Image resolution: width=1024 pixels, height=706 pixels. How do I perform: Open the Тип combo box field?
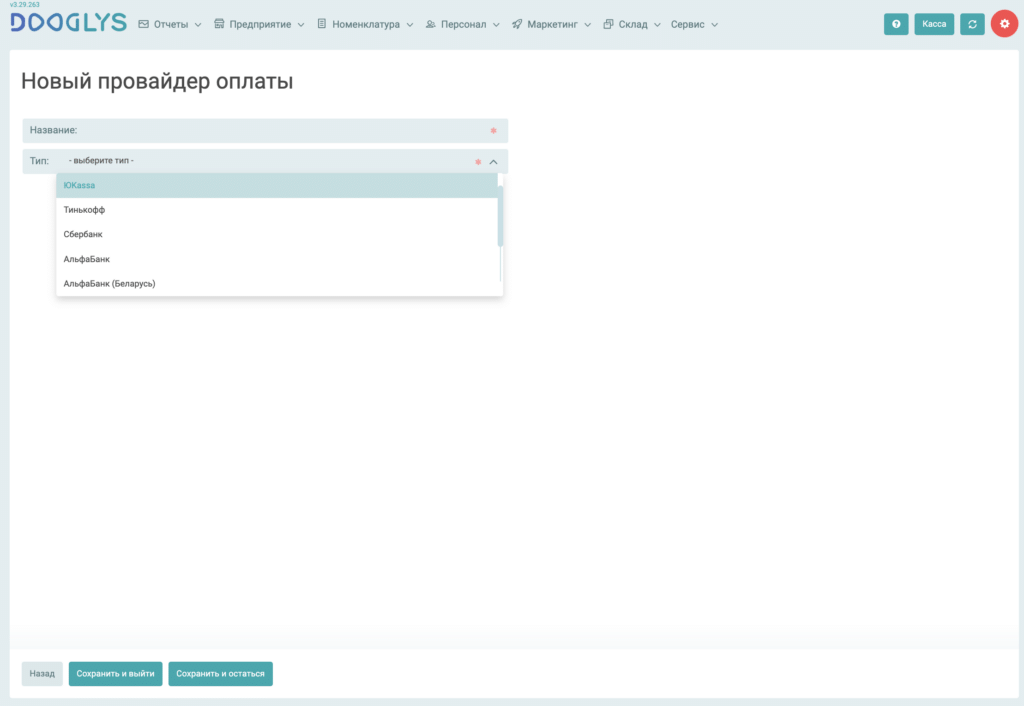265,161
